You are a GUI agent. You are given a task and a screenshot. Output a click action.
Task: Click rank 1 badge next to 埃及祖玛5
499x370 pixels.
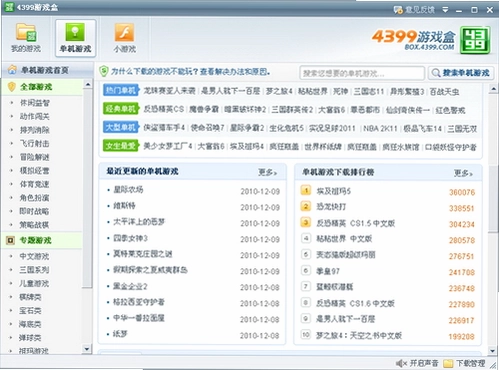306,190
